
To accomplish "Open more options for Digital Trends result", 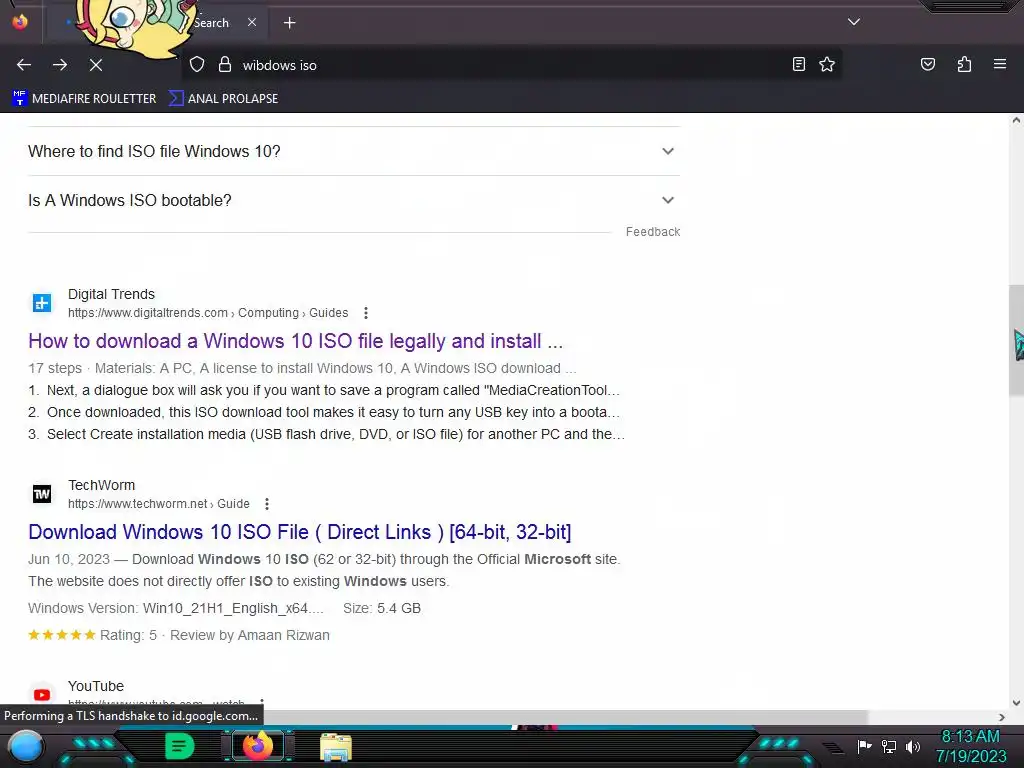I will [x=366, y=313].
